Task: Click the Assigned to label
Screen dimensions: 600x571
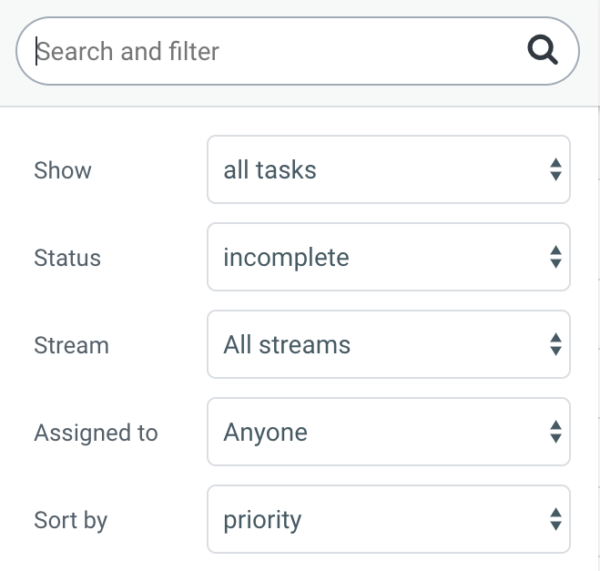Action: [96, 433]
